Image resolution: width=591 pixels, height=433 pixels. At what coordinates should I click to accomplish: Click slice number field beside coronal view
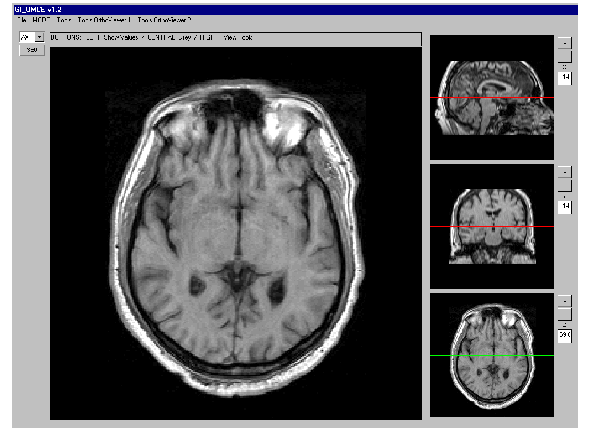(x=565, y=206)
